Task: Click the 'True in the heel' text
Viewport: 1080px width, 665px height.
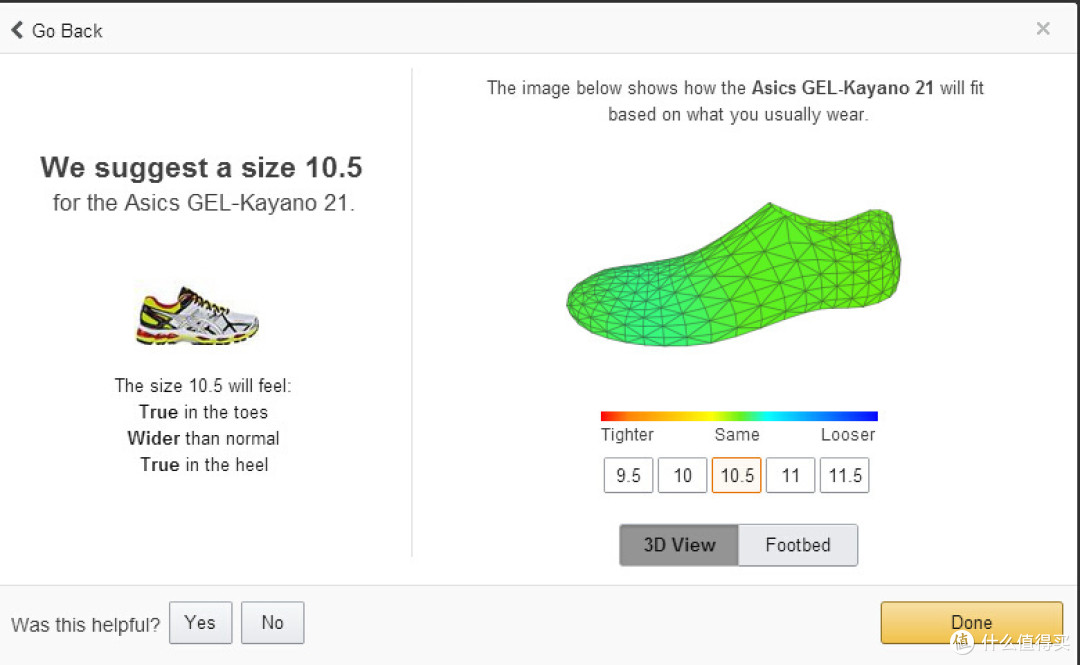Action: tap(204, 464)
